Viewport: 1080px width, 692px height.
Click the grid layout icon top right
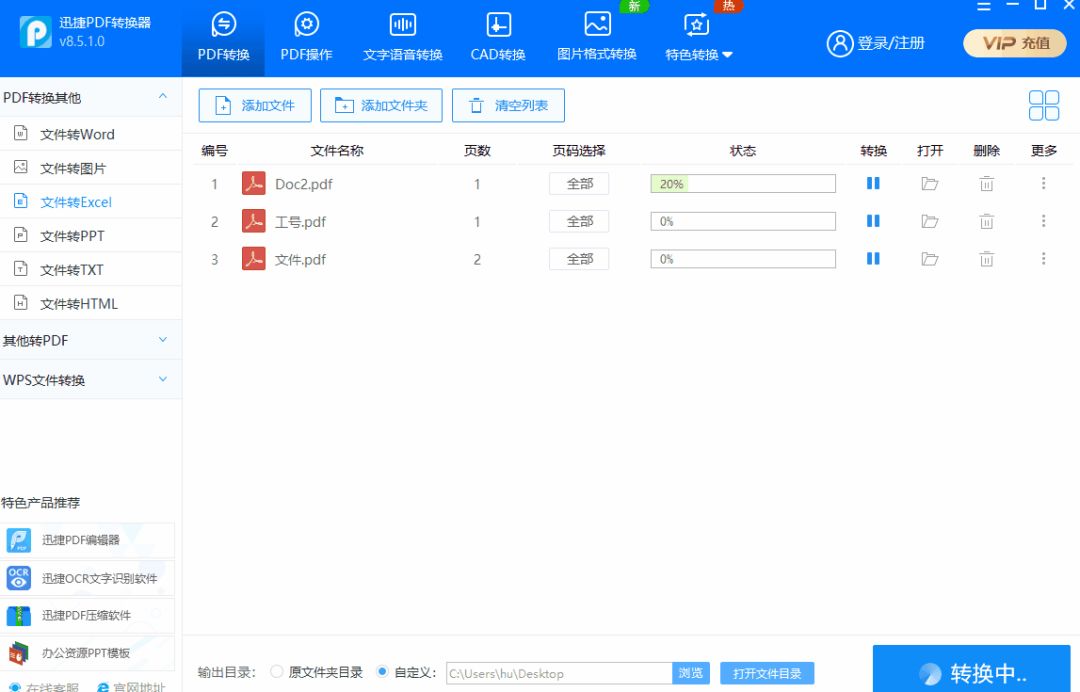(x=1043, y=104)
